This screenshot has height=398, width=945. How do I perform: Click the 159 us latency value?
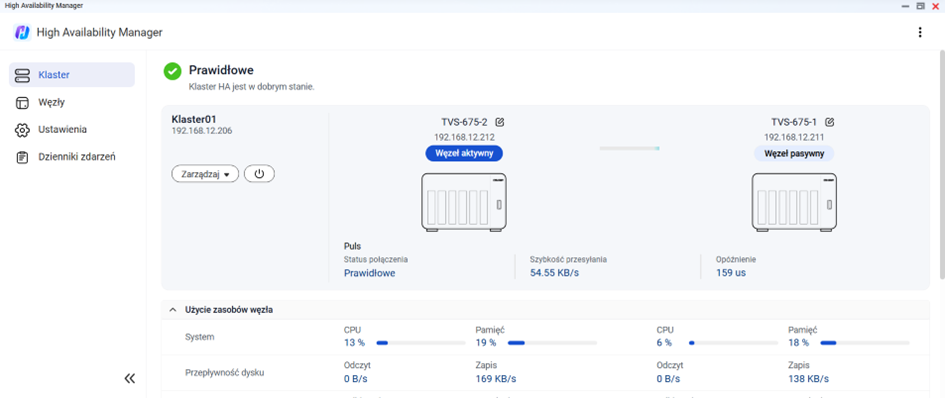731,273
